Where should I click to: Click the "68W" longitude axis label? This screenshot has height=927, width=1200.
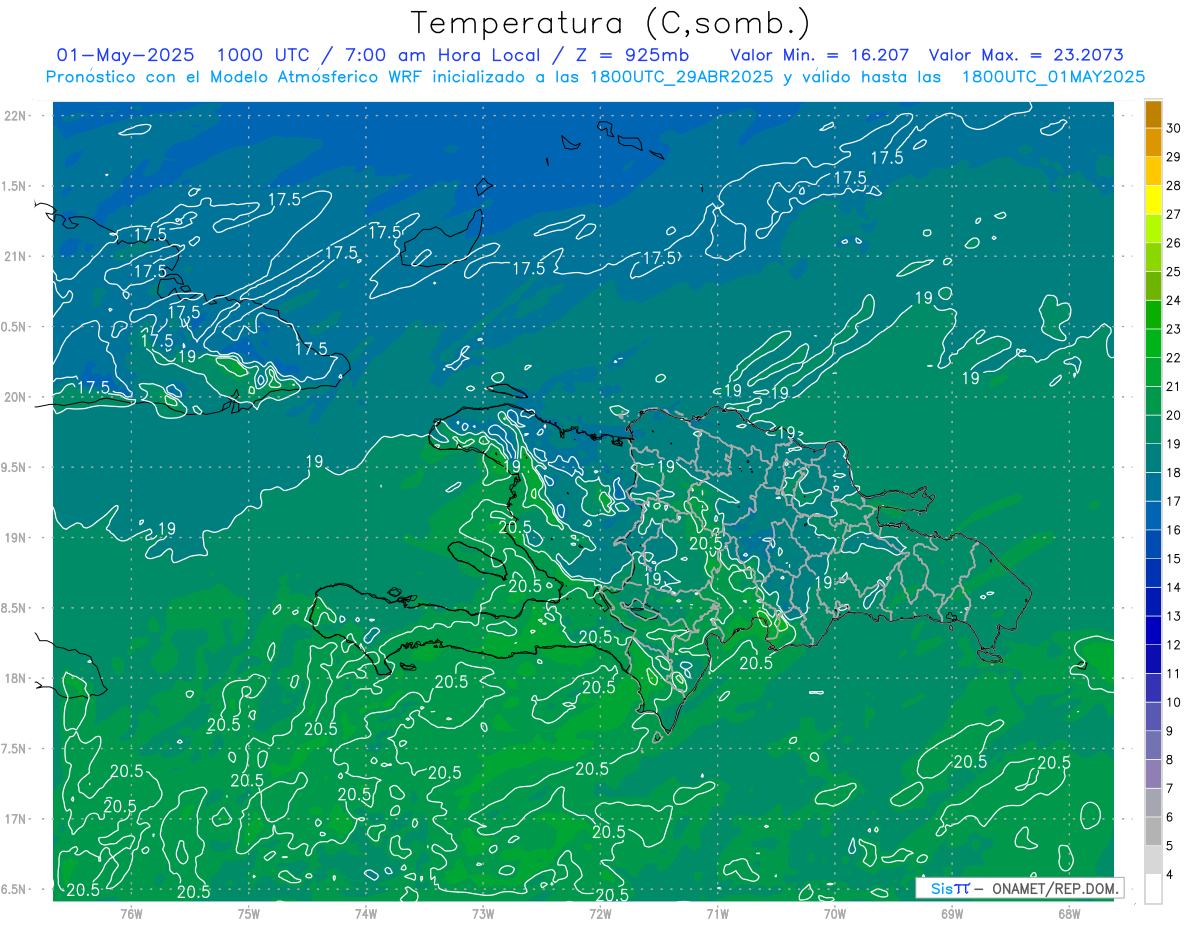[1069, 914]
